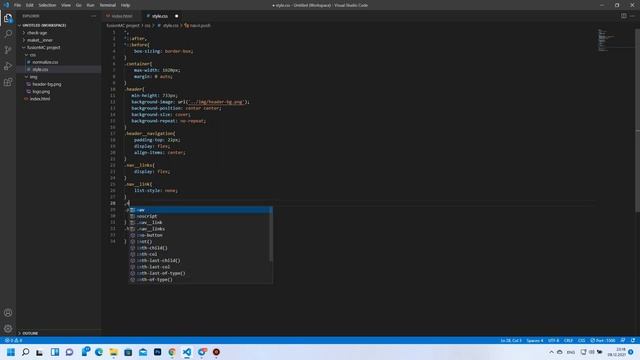Change line endings via CRLF status item
Viewport: 640px width, 360px height.
[x=568, y=340]
